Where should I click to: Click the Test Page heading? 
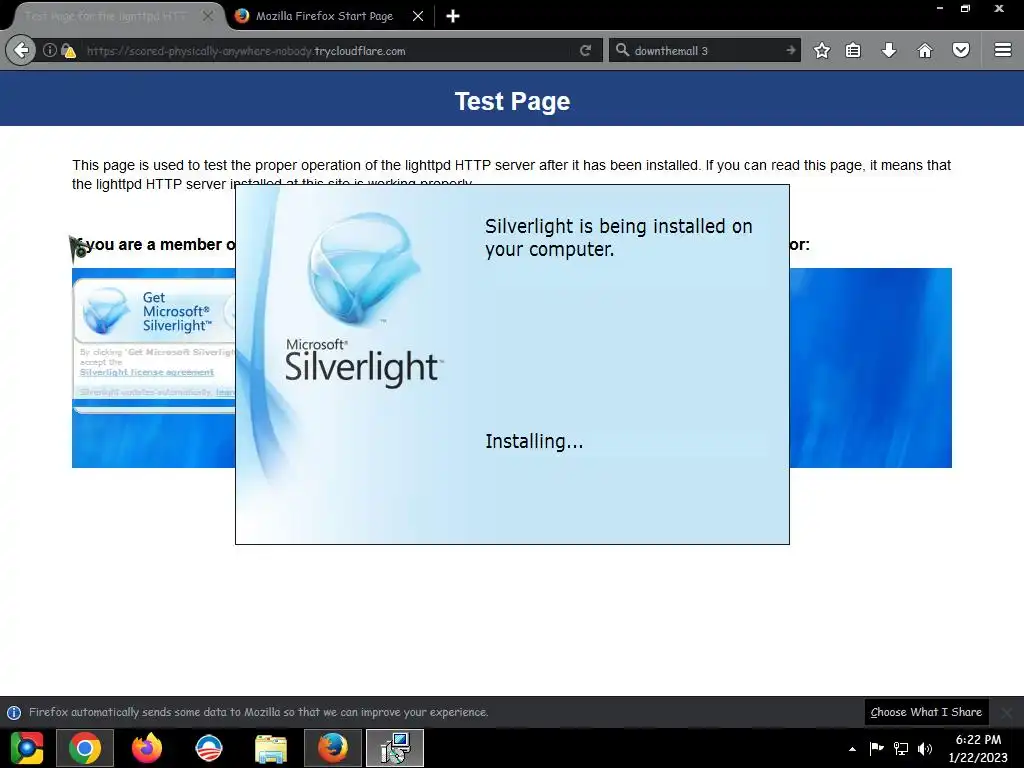click(512, 101)
